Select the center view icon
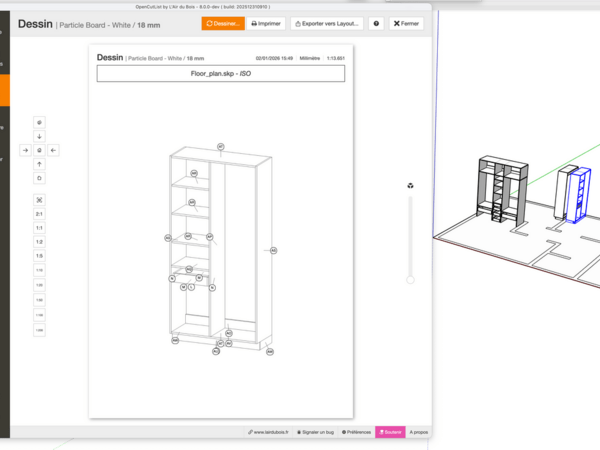The width and height of the screenshot is (600, 450). pyautogui.click(x=39, y=150)
